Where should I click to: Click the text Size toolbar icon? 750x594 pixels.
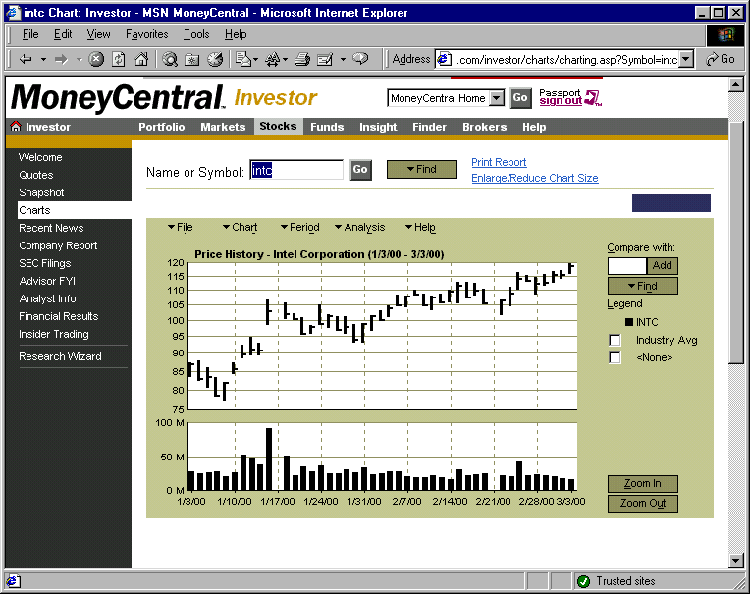click(x=273, y=59)
